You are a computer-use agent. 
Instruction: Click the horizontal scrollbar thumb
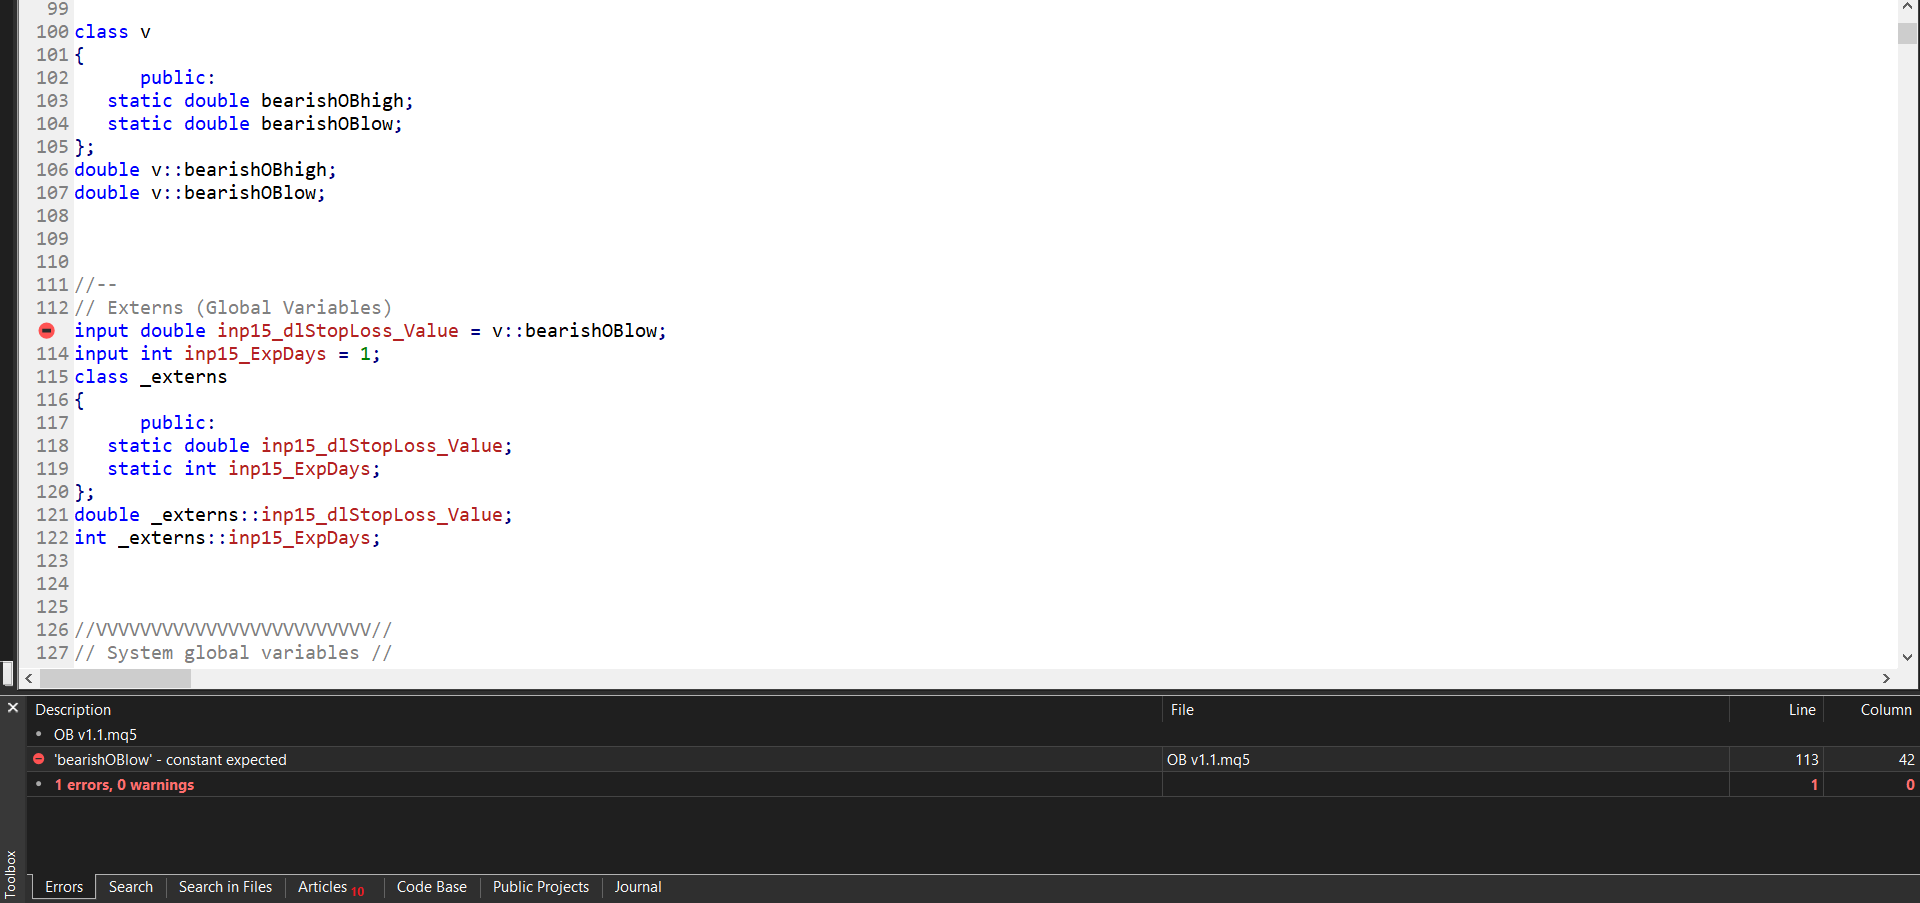(x=115, y=678)
